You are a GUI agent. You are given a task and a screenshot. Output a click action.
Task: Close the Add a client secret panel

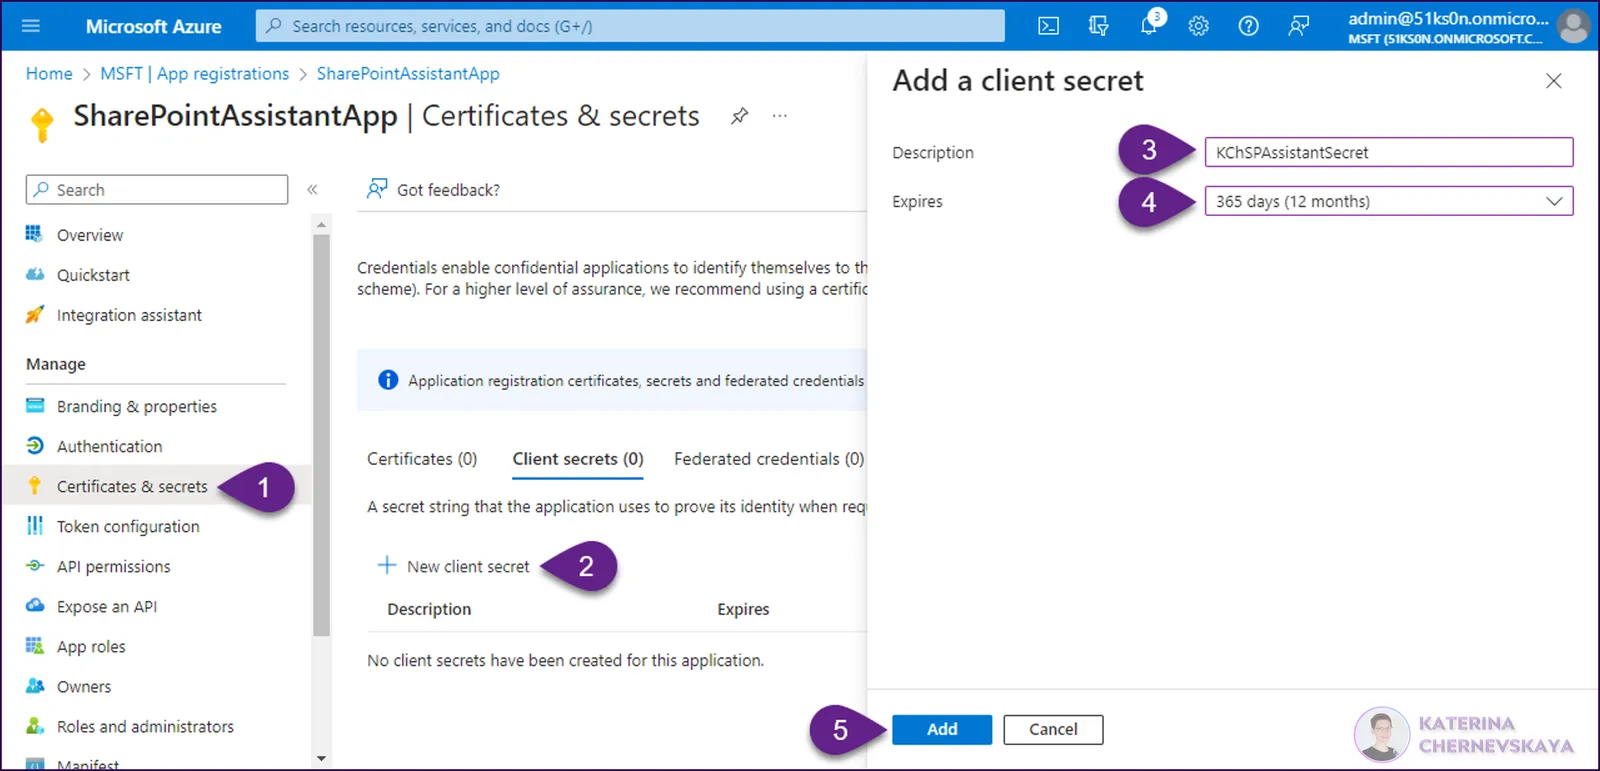pos(1553,81)
